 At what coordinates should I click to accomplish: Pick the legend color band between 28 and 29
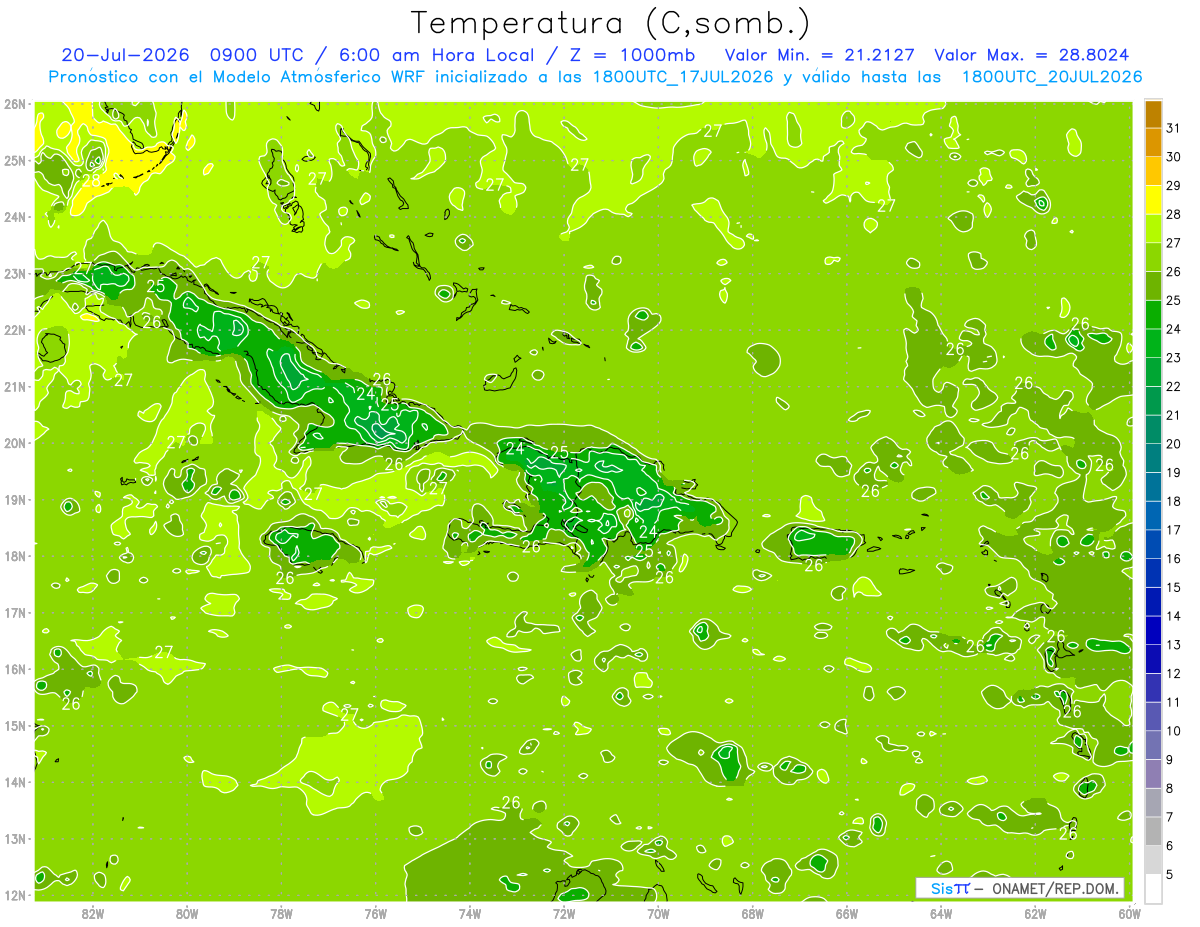(1153, 200)
